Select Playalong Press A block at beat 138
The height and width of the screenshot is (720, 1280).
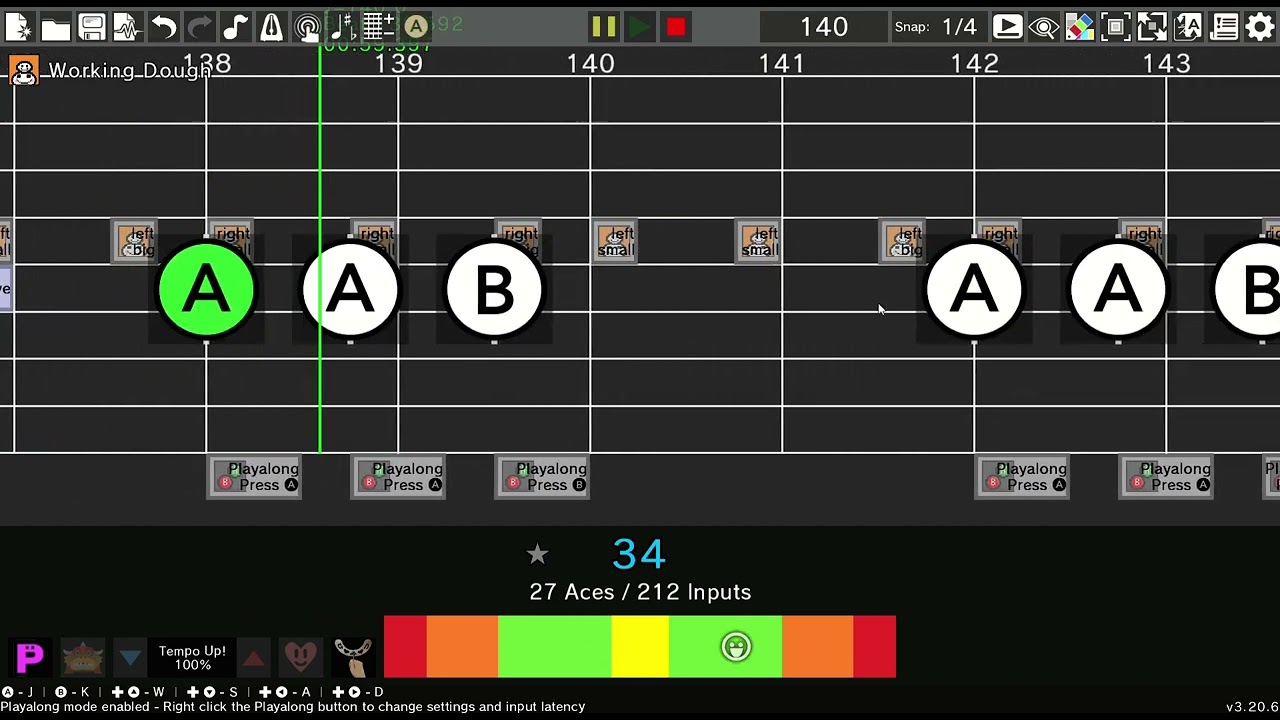pyautogui.click(x=254, y=477)
